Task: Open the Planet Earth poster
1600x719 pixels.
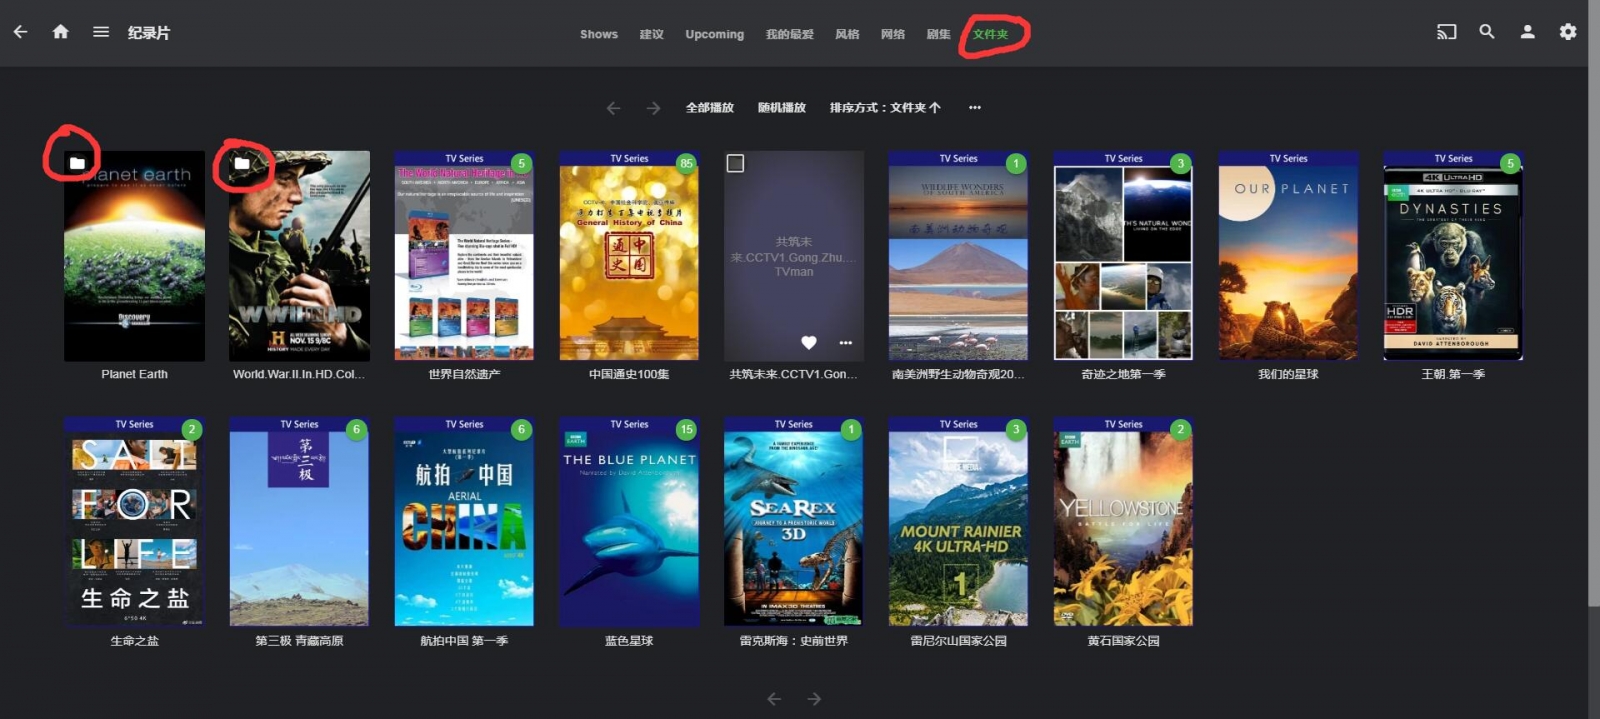Action: click(x=135, y=256)
